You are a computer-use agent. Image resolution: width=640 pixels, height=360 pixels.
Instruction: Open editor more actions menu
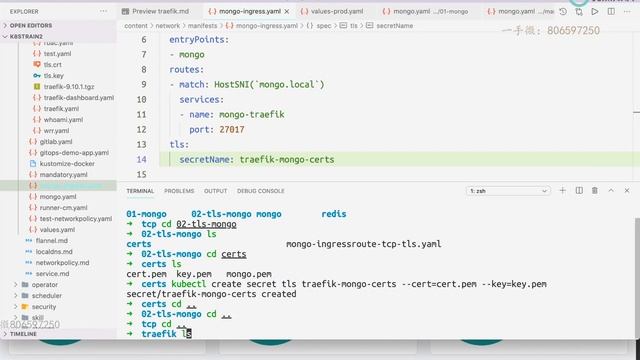pyautogui.click(x=627, y=12)
